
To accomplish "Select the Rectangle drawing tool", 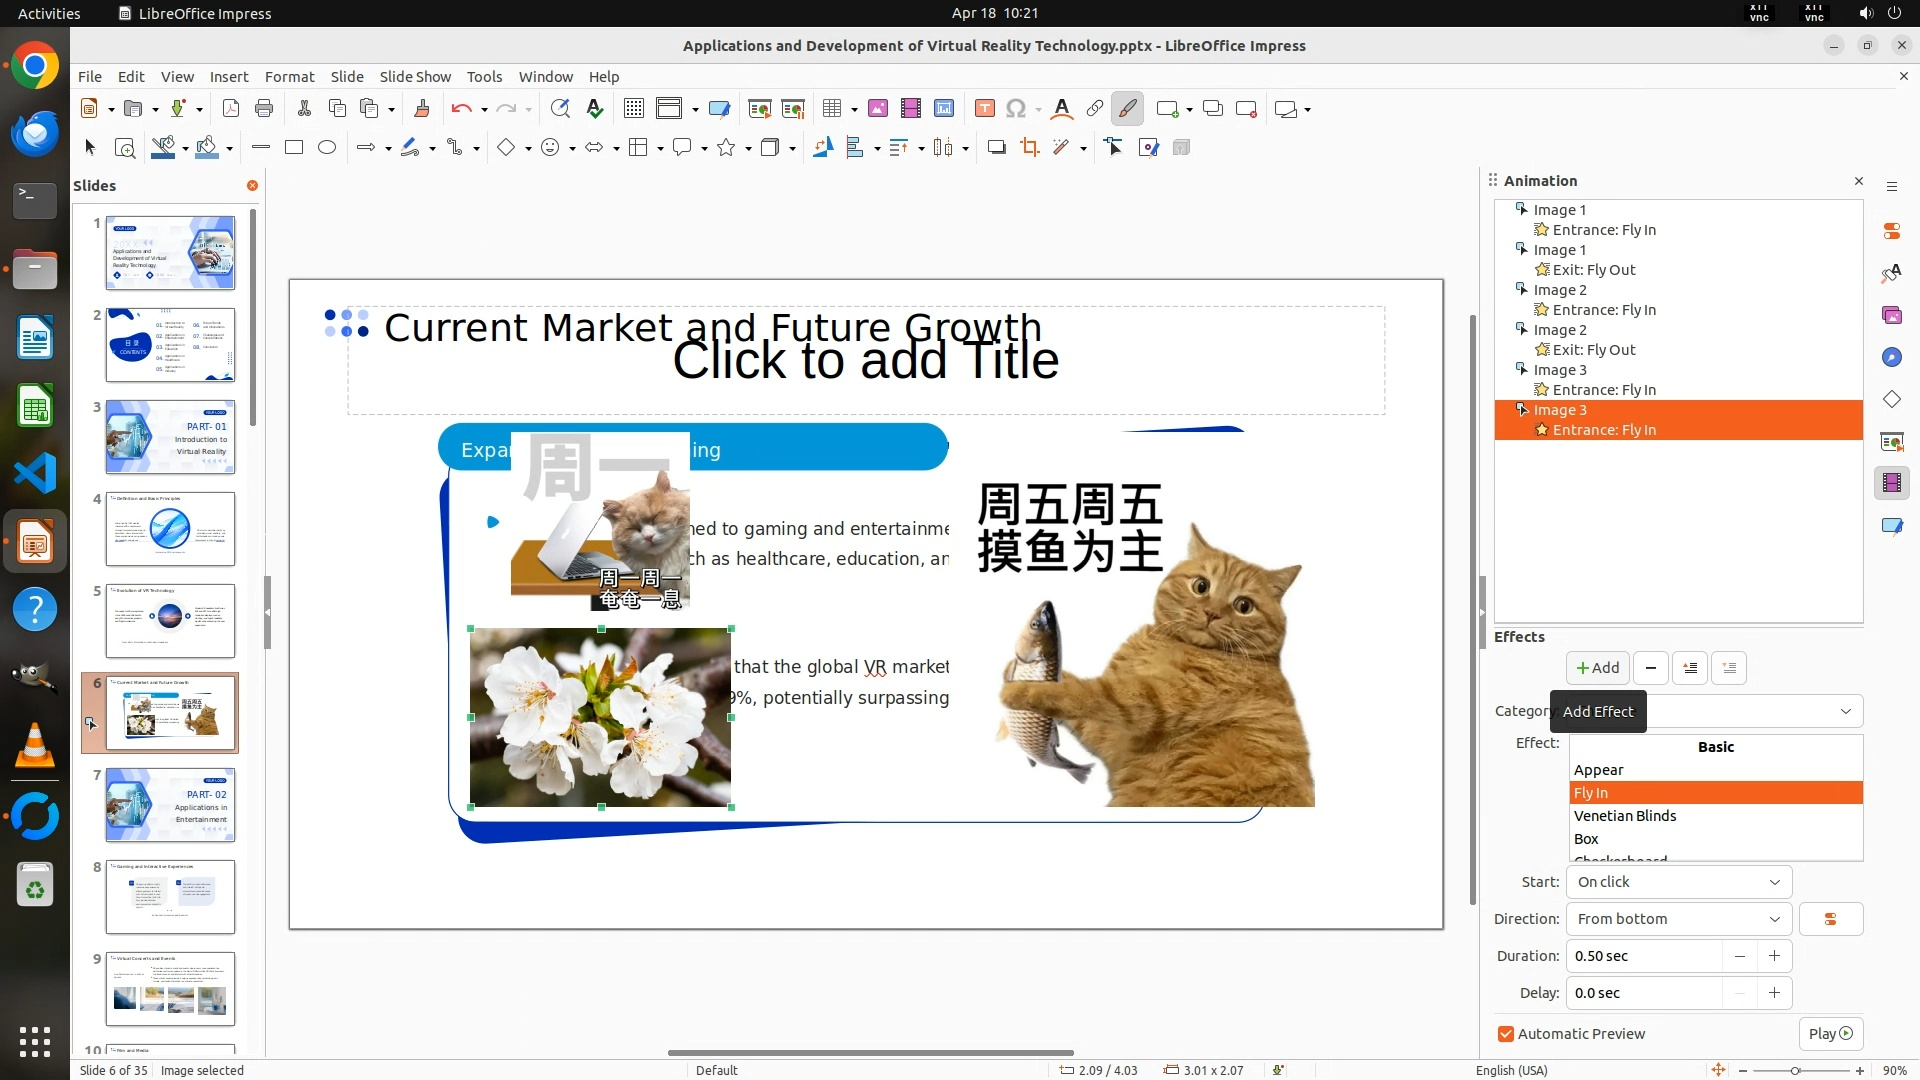I will click(x=294, y=148).
